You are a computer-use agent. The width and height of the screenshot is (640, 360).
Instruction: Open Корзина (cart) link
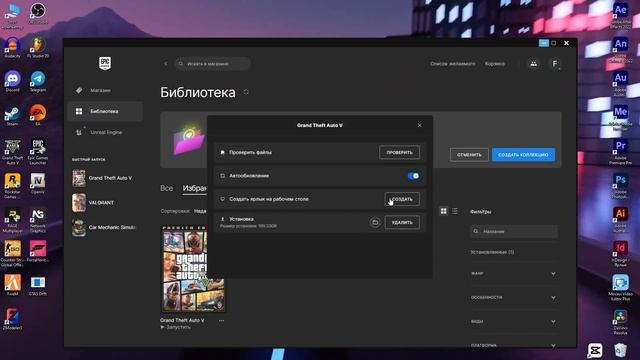coord(495,64)
